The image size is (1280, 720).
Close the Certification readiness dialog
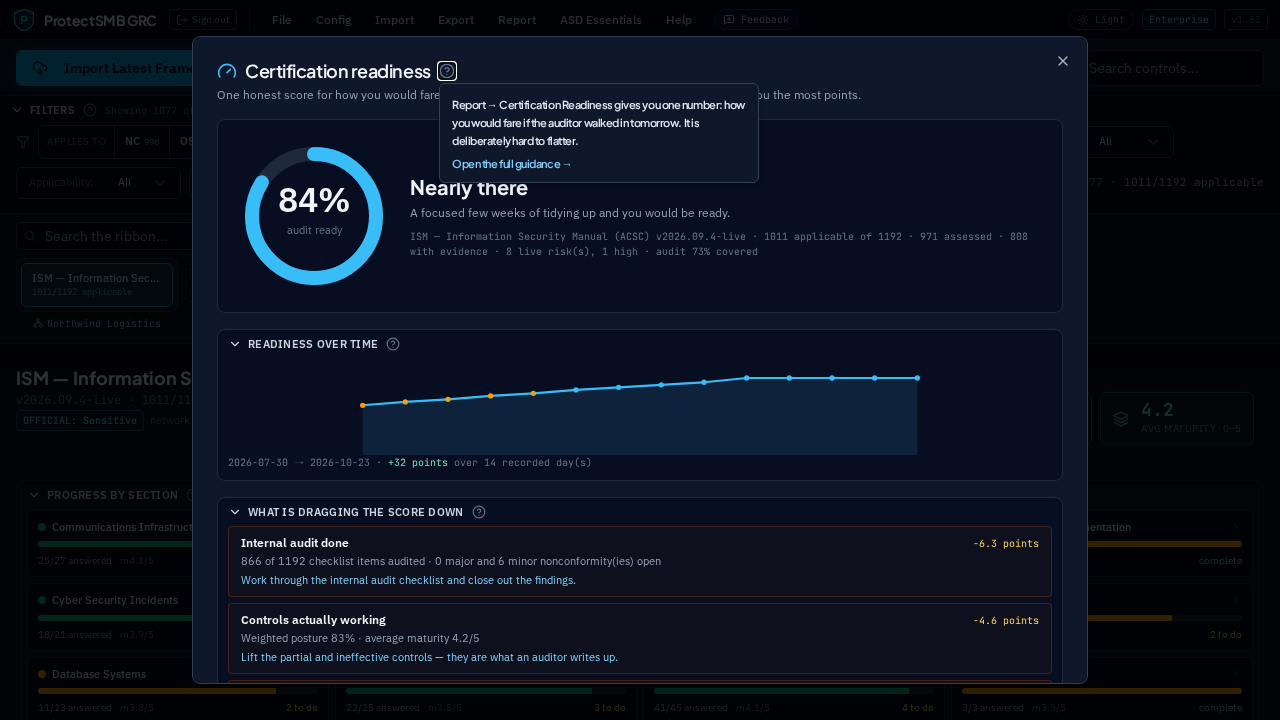tap(1063, 61)
